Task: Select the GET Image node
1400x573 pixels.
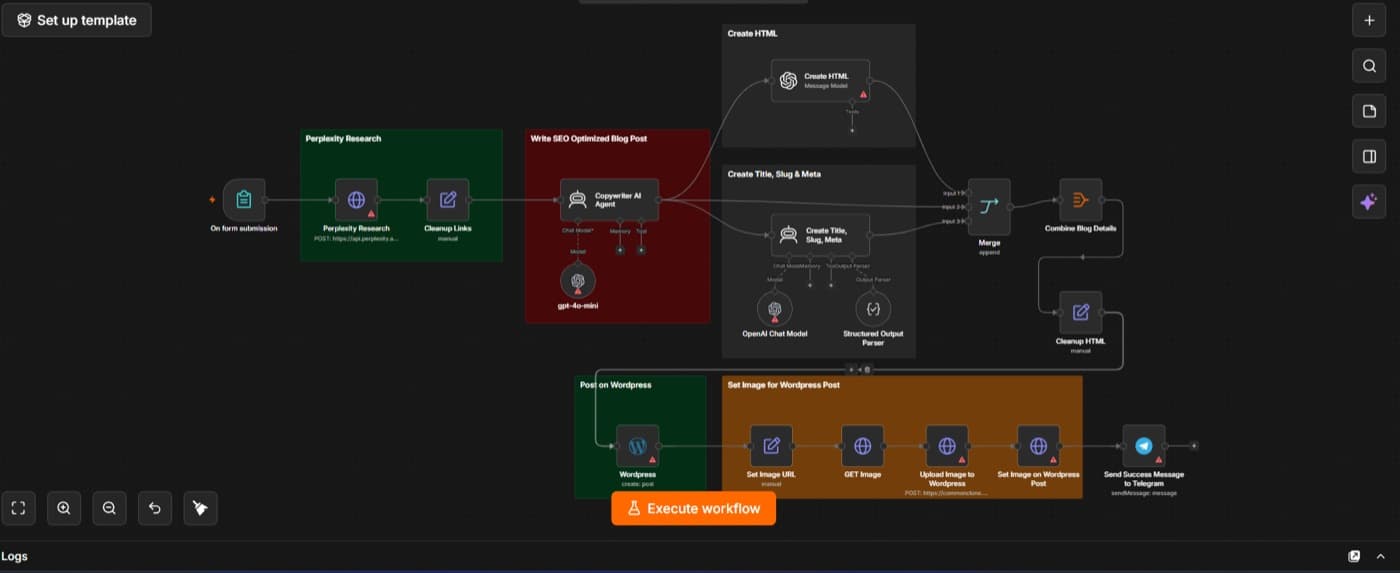Action: point(862,446)
